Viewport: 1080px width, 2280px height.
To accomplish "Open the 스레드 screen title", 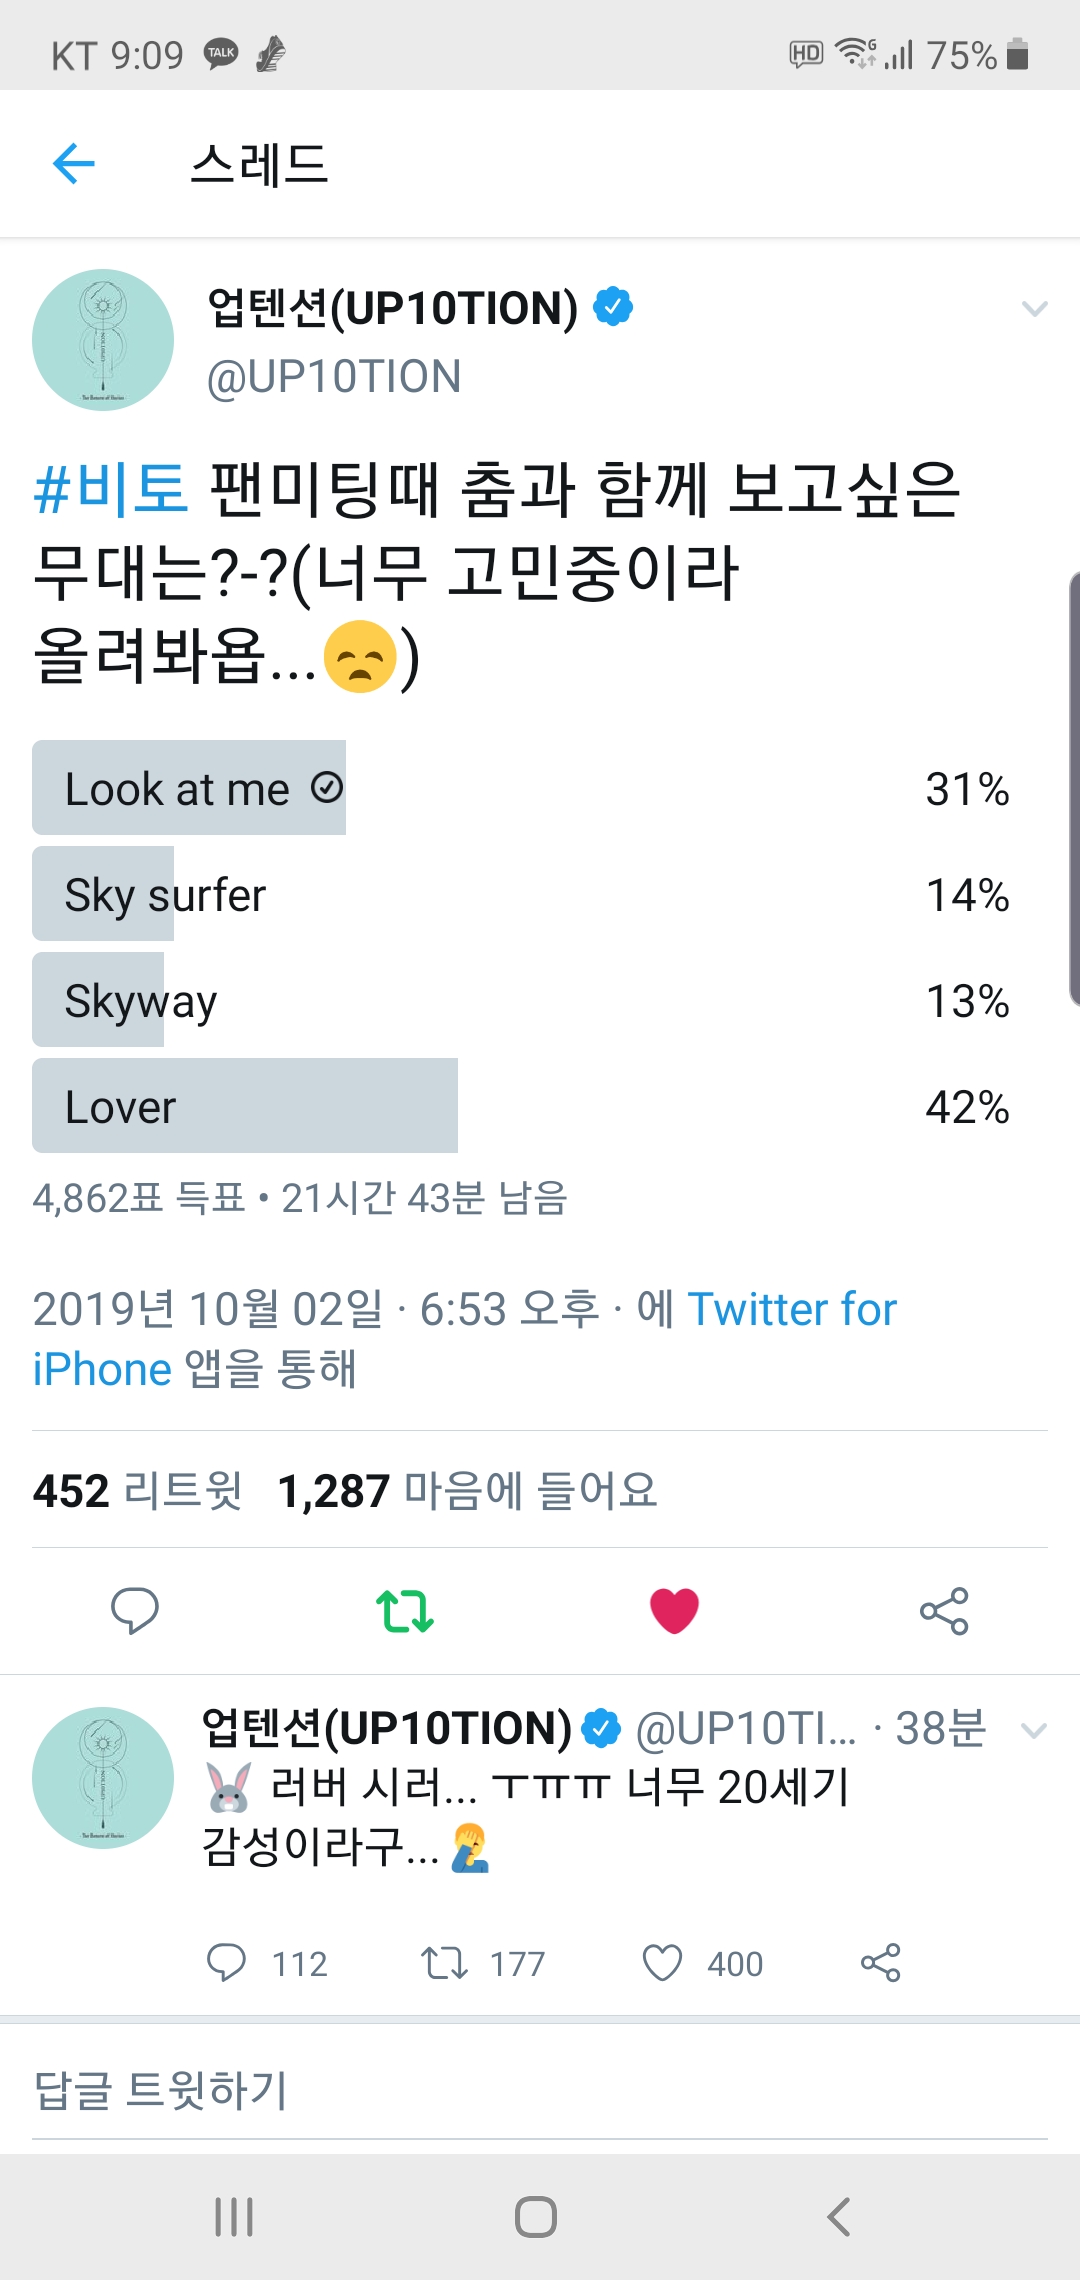I will click(x=260, y=163).
